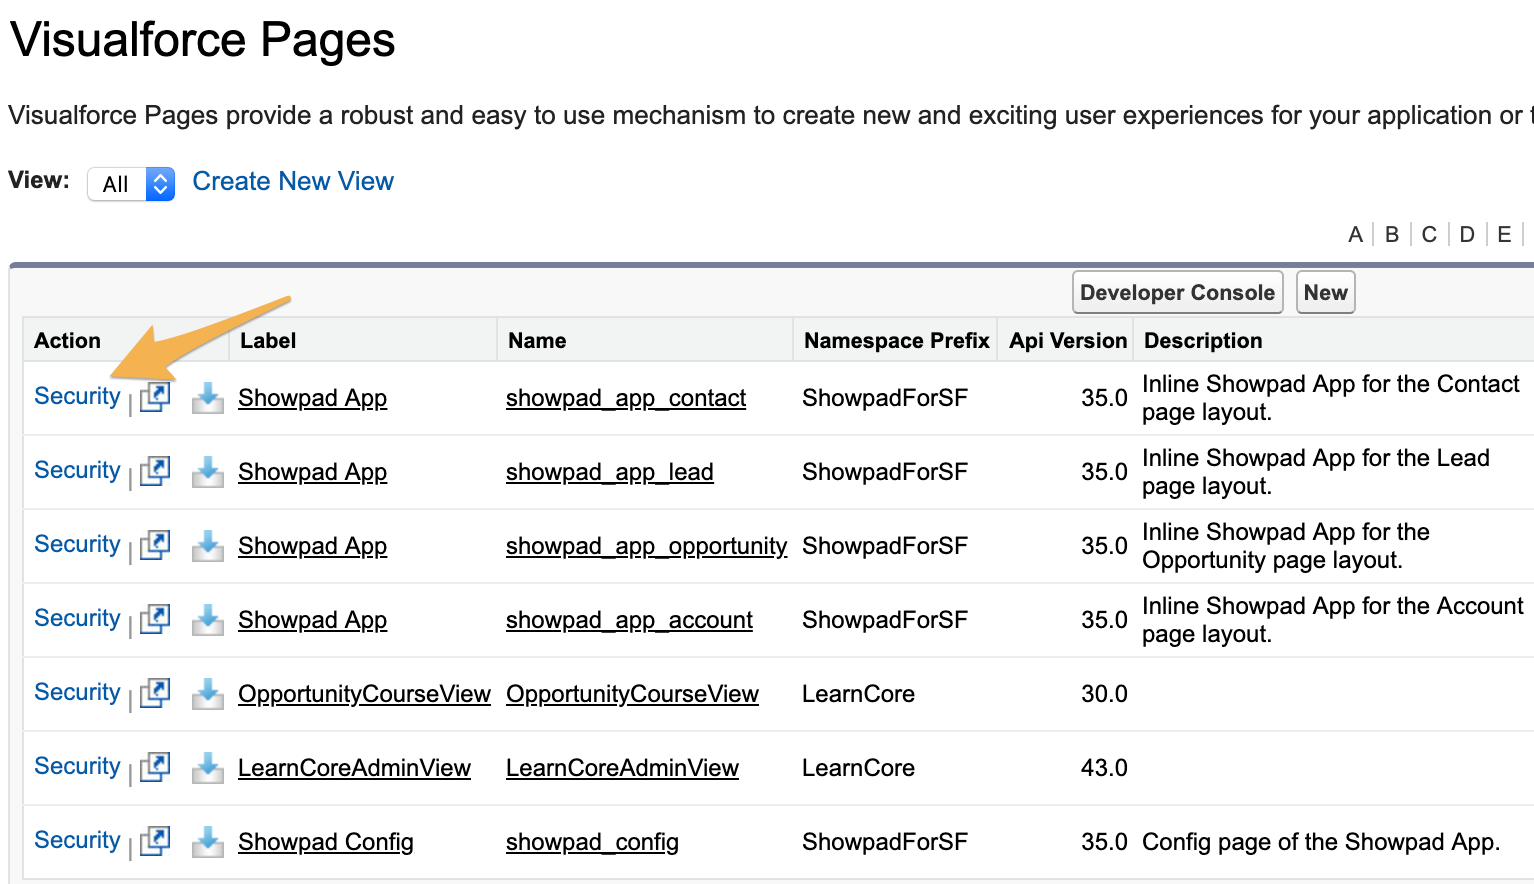Image resolution: width=1534 pixels, height=884 pixels.
Task: Filter list by letter D
Action: coord(1467,234)
